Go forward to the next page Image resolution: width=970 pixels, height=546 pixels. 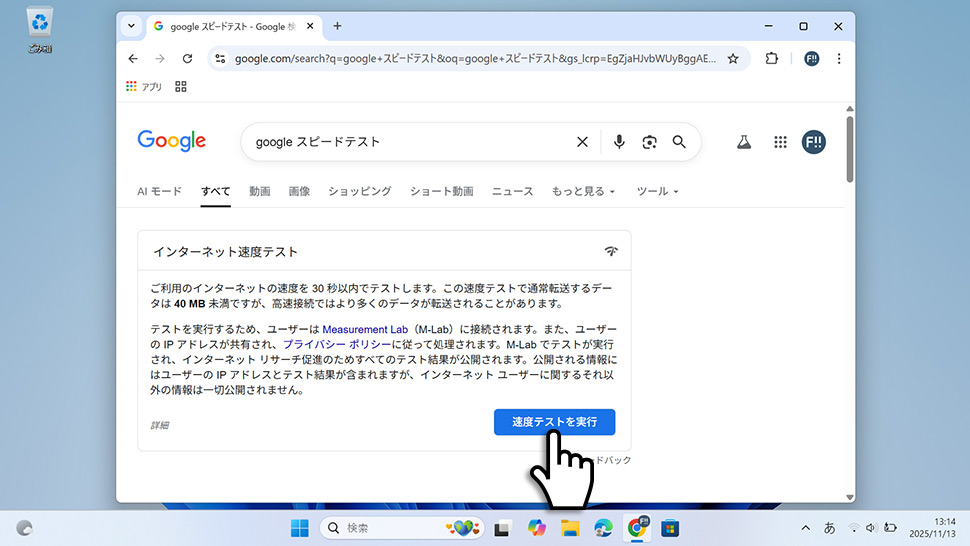(x=160, y=59)
